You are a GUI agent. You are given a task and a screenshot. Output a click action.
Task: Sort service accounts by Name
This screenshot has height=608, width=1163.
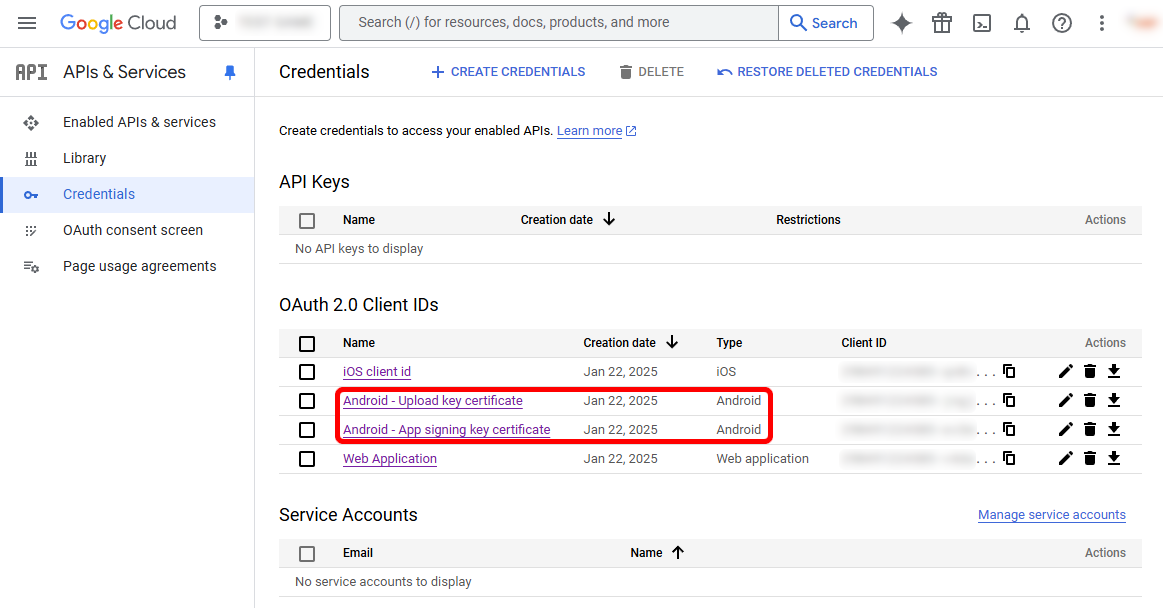pos(657,552)
